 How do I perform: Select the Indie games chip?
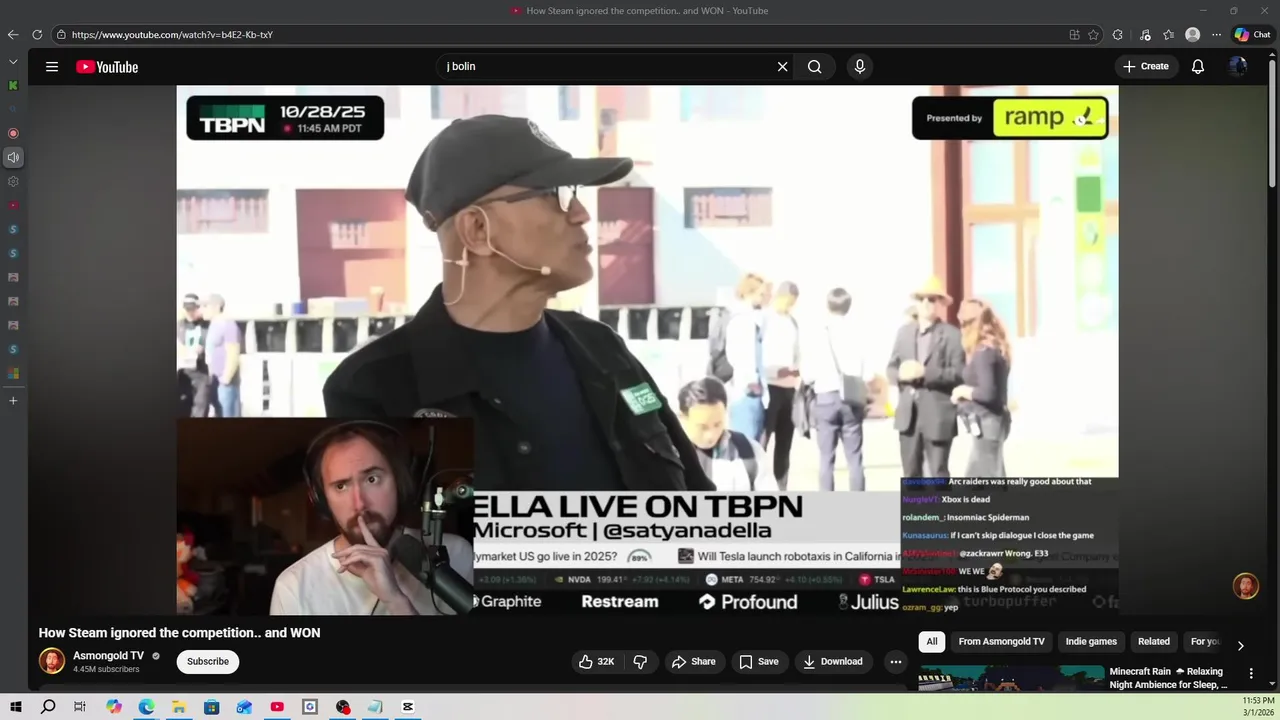pyautogui.click(x=1091, y=642)
